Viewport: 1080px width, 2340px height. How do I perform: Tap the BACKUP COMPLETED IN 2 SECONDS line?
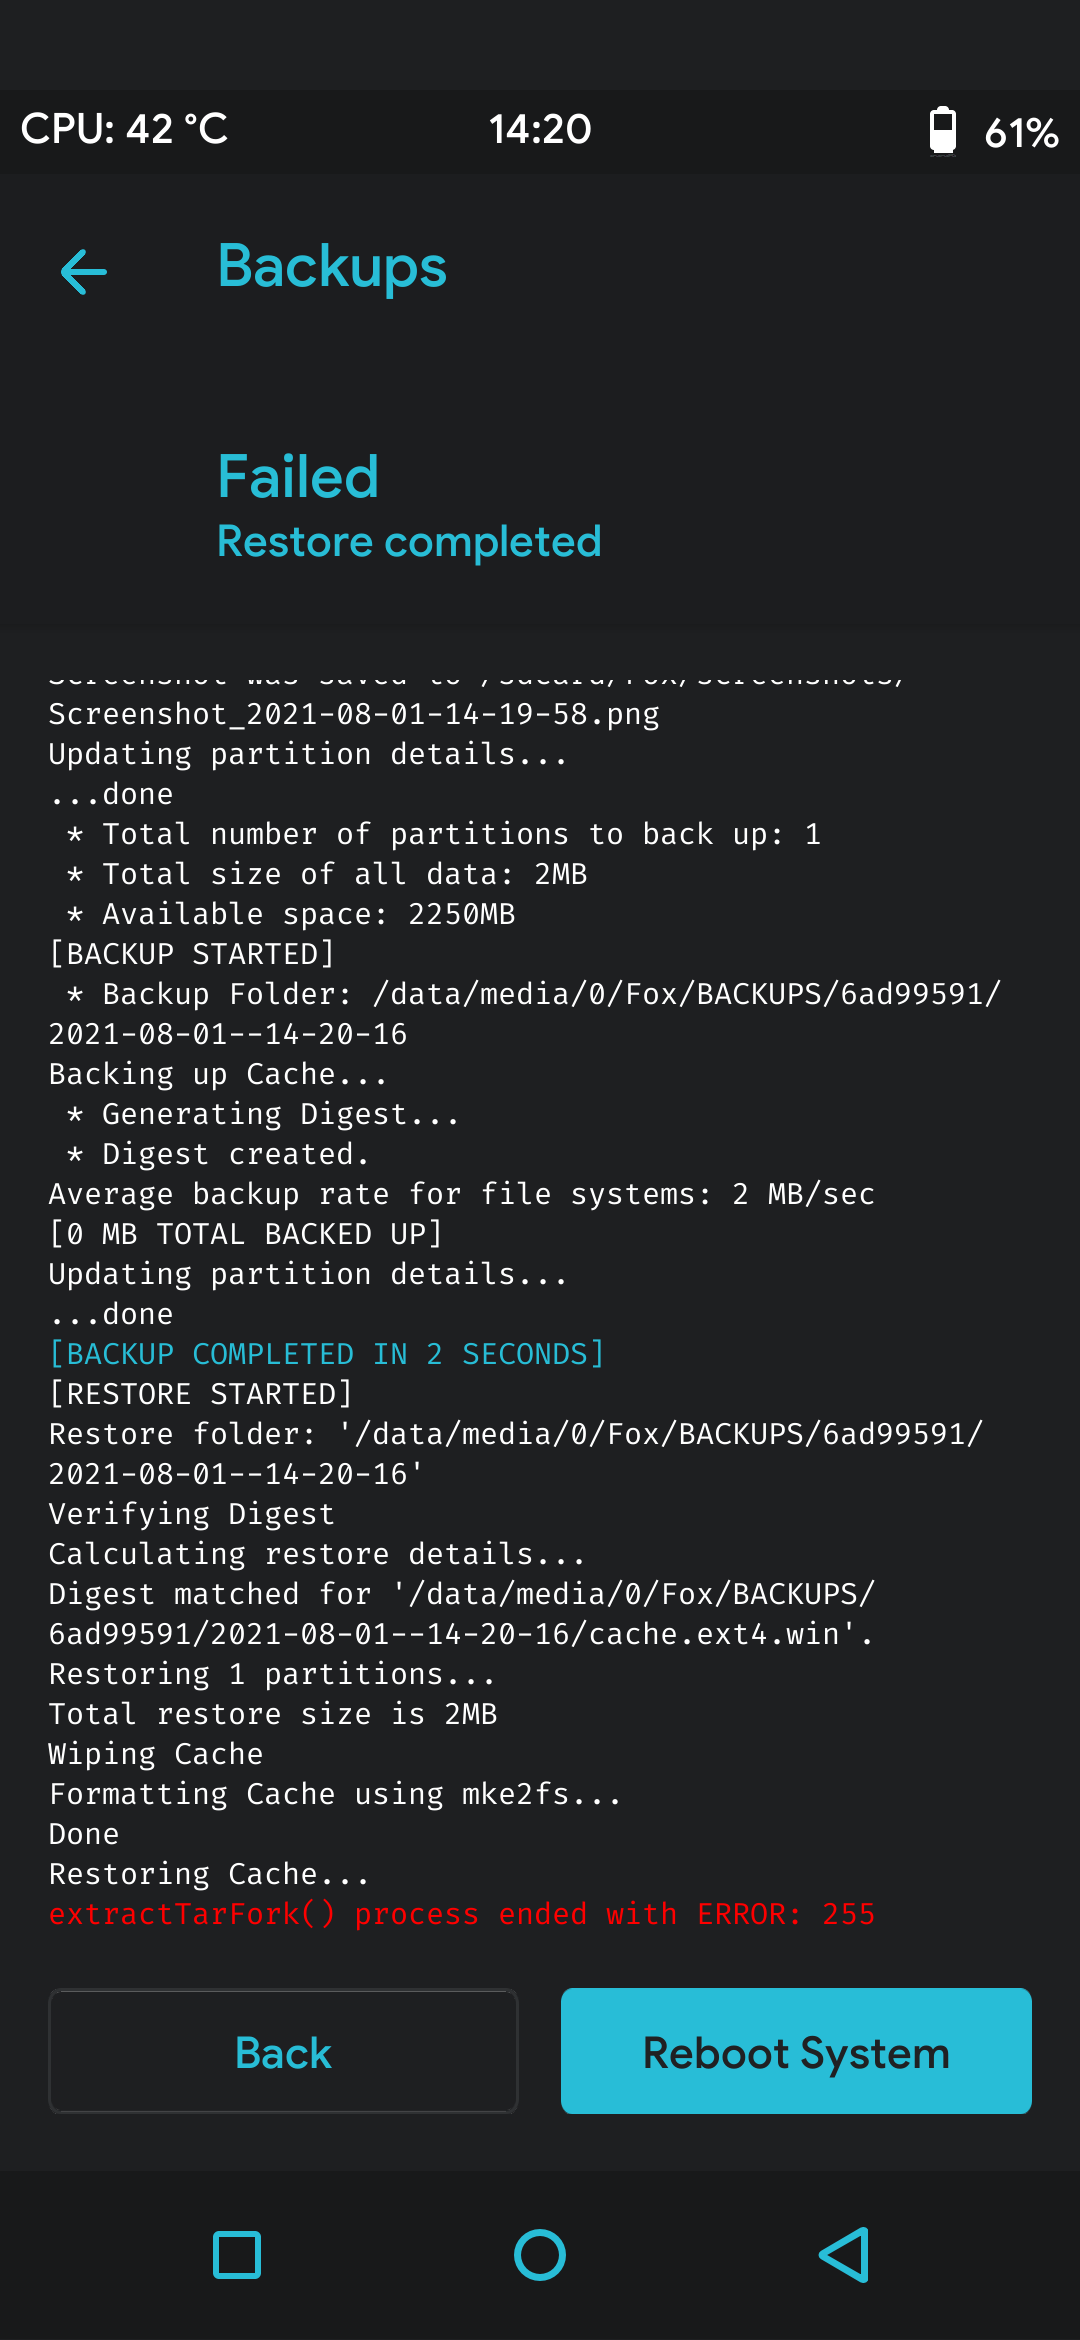point(327,1354)
